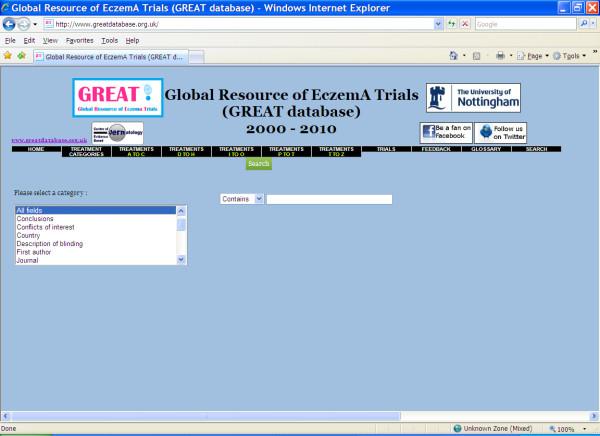Click the search text input field
The width and height of the screenshot is (600, 436).
point(329,199)
